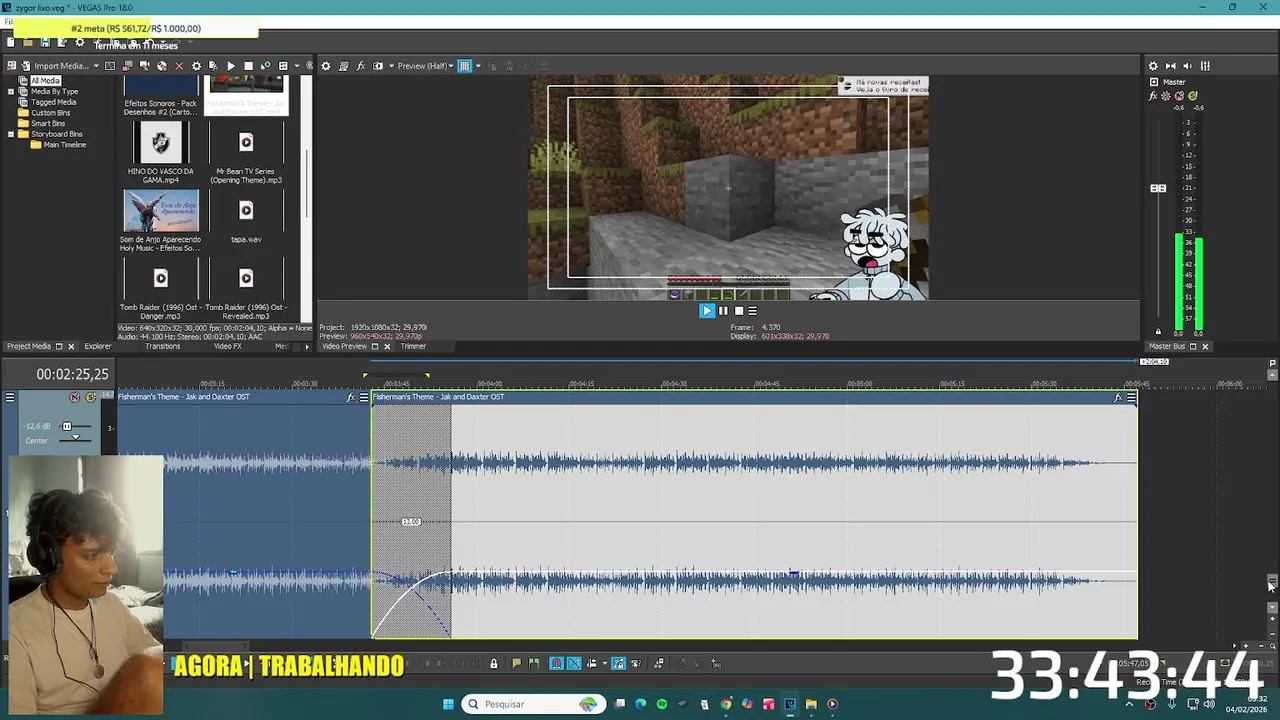Screen dimensions: 1280x720
Task: Close the Project Media panel
Action: pos(71,346)
